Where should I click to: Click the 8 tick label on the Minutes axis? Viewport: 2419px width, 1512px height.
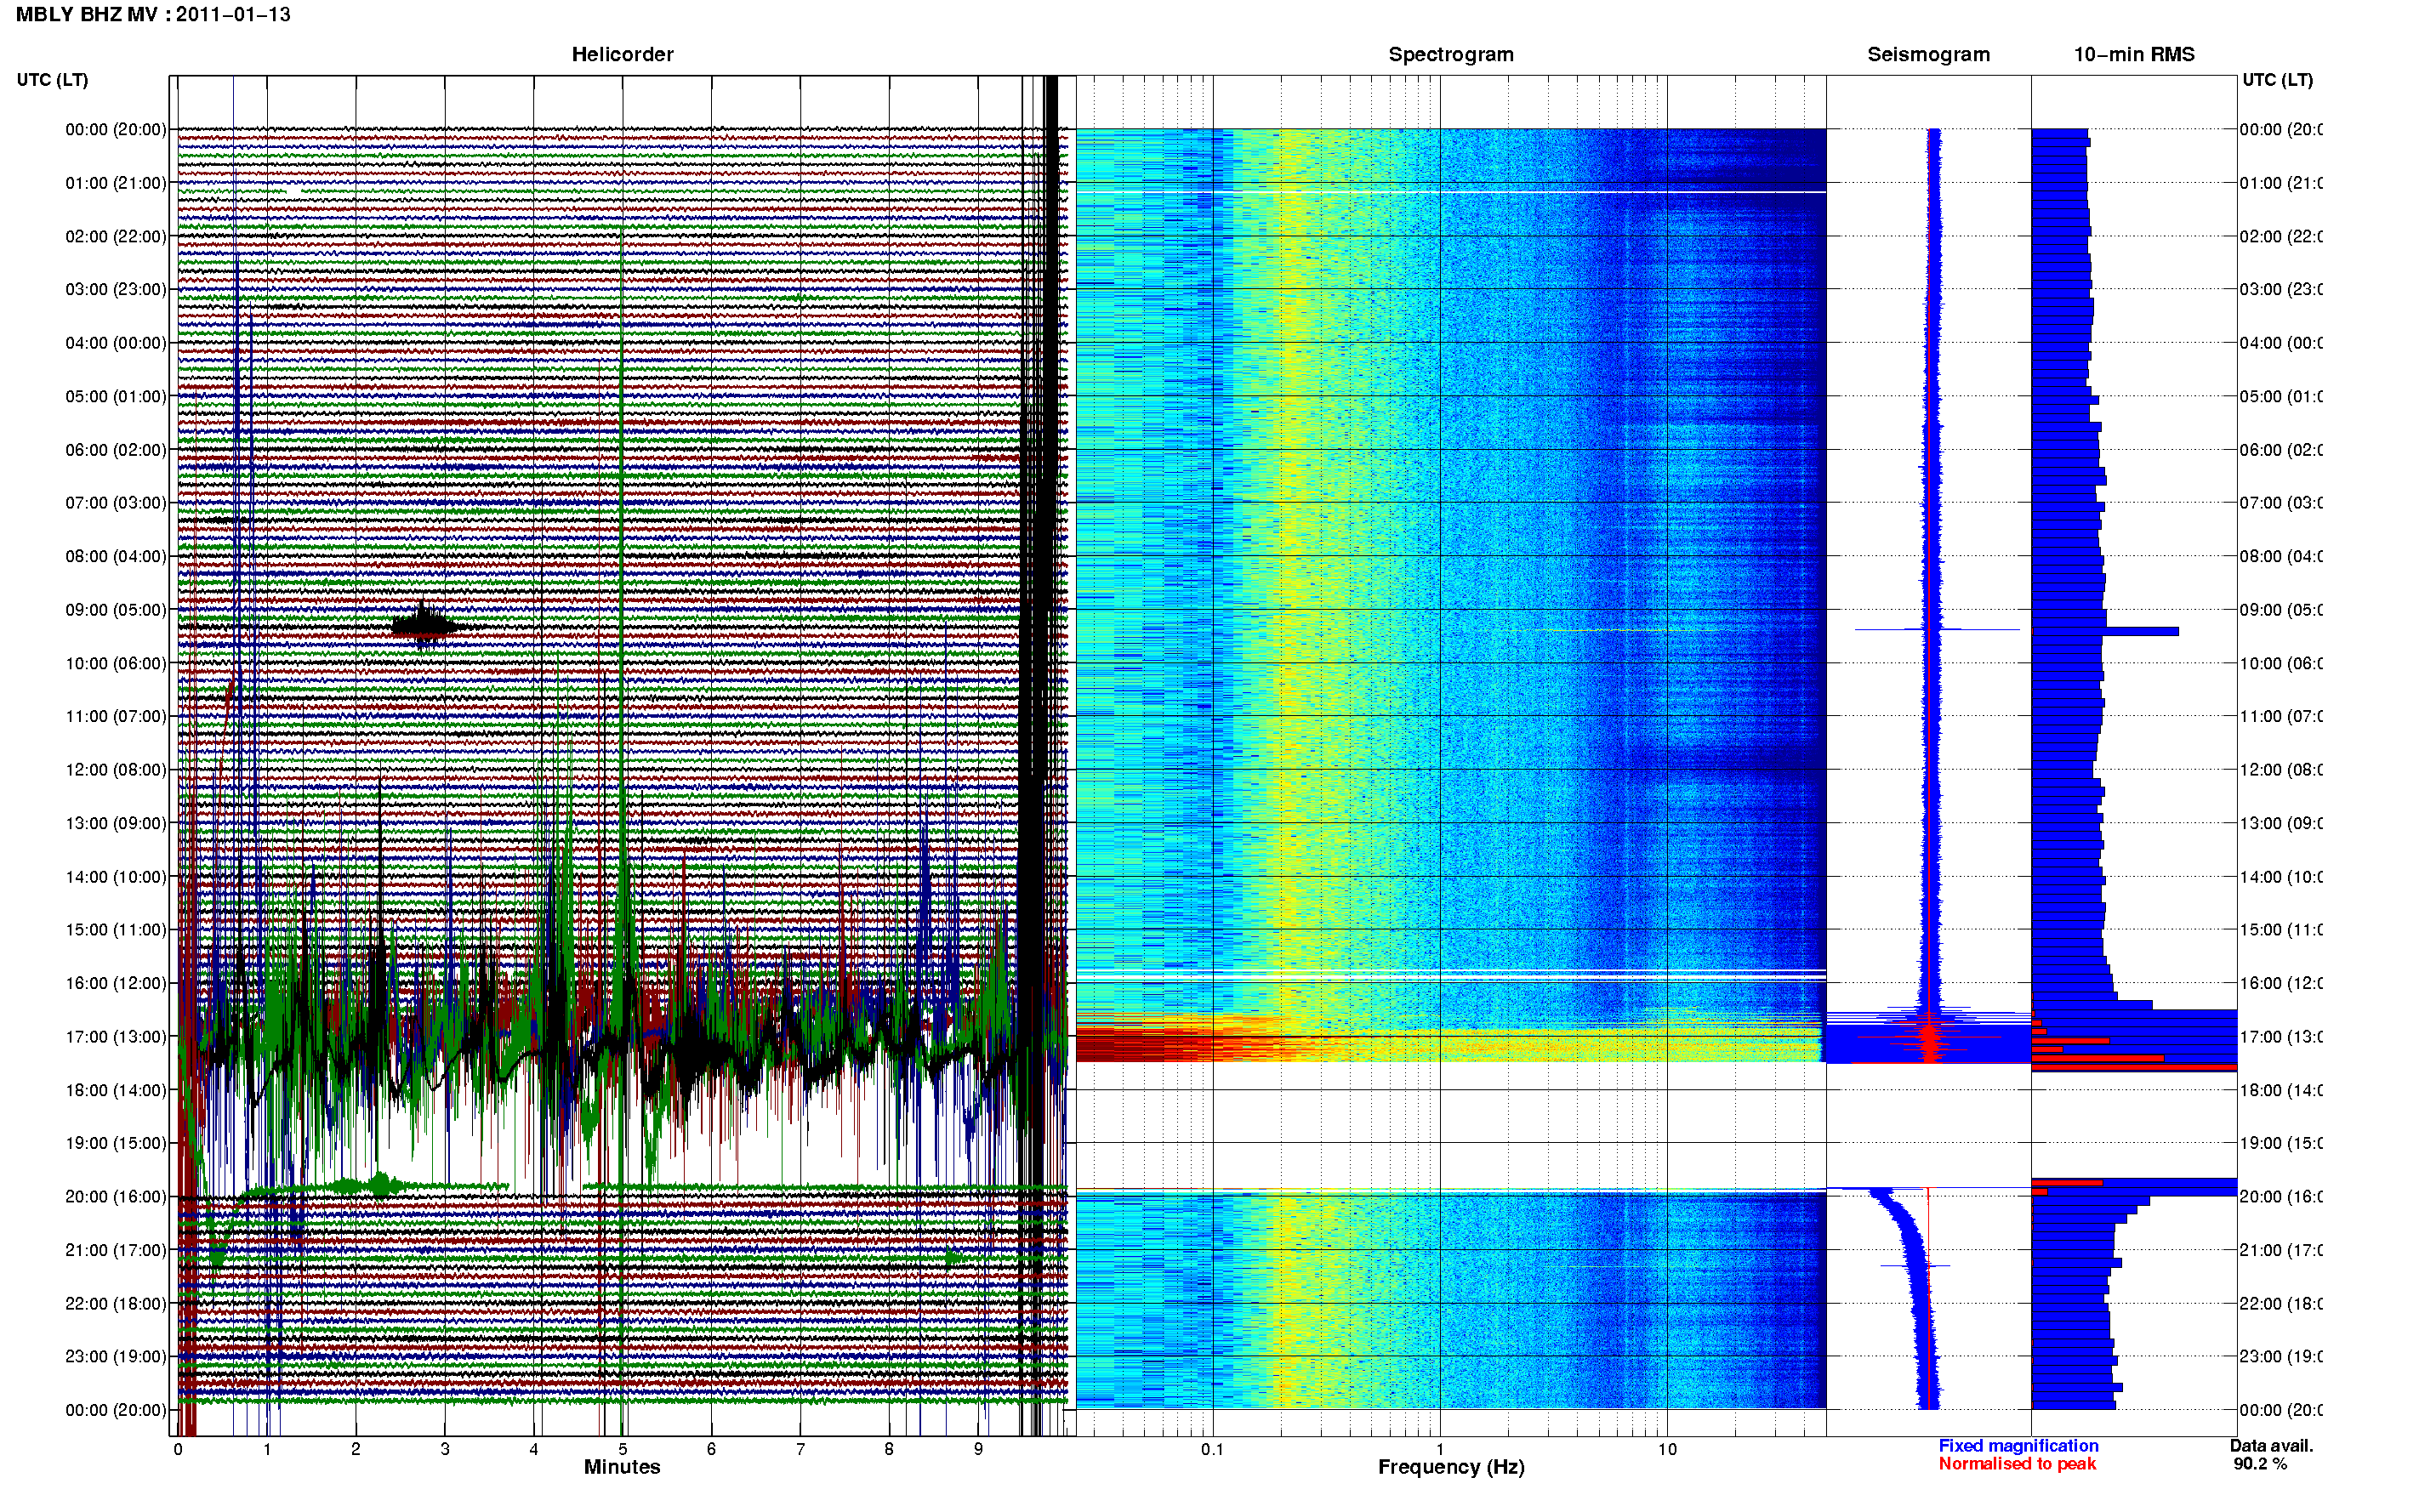coord(889,1449)
